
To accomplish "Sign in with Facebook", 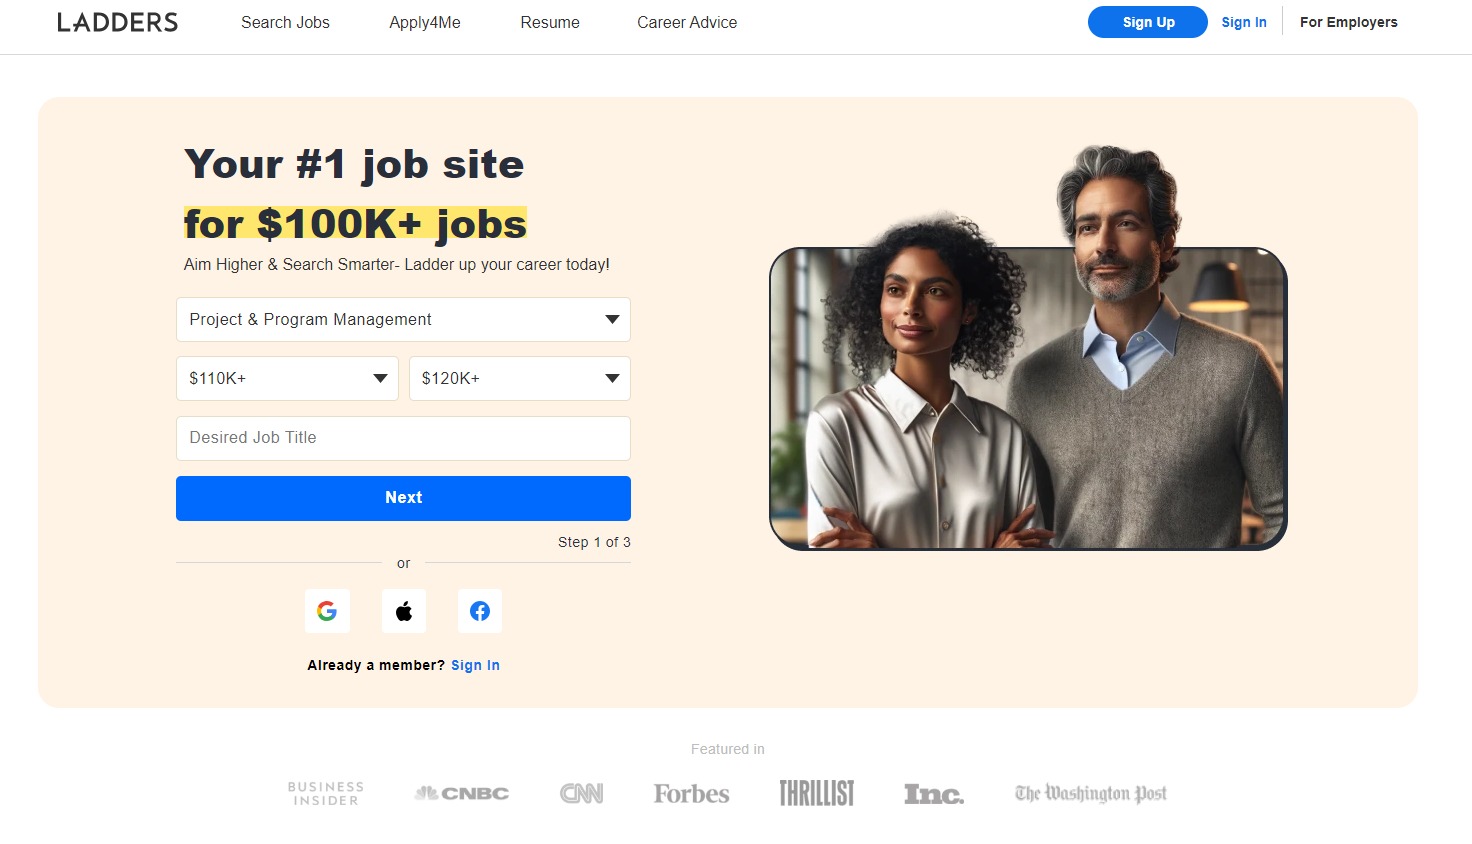I will [480, 611].
